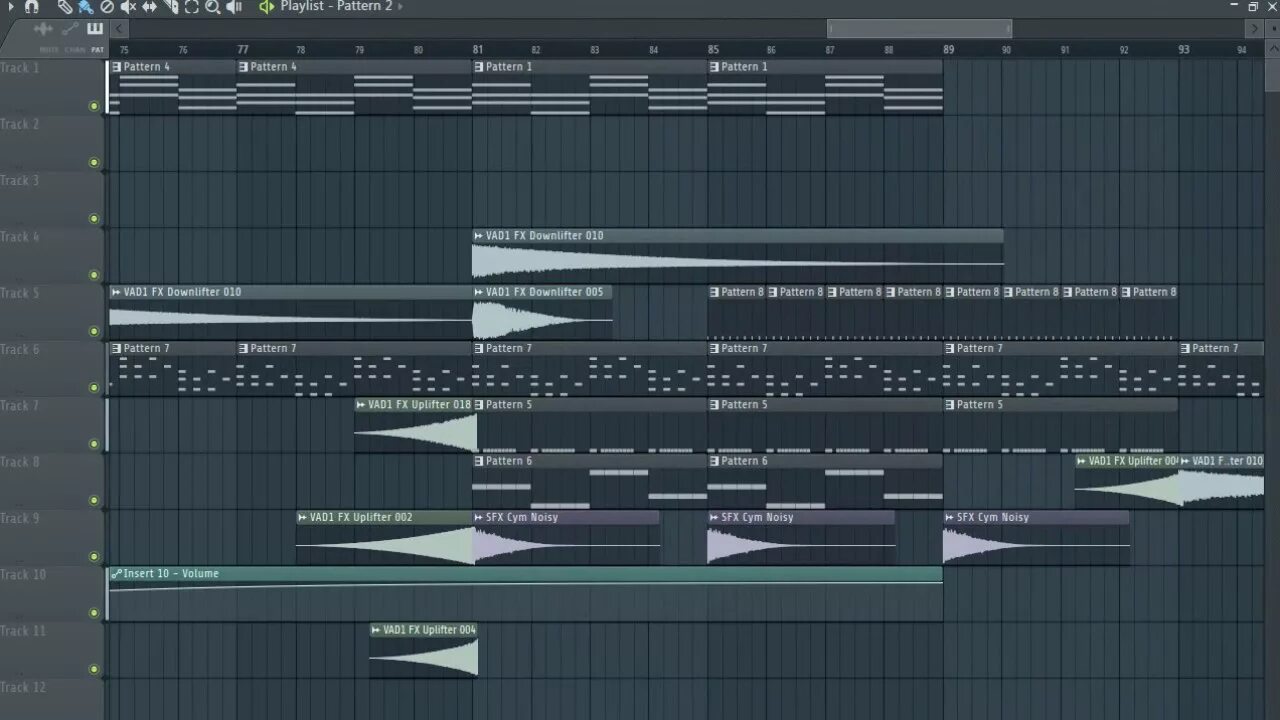This screenshot has width=1280, height=720.
Task: Mute Track 6 using its green LED
Action: [x=94, y=387]
